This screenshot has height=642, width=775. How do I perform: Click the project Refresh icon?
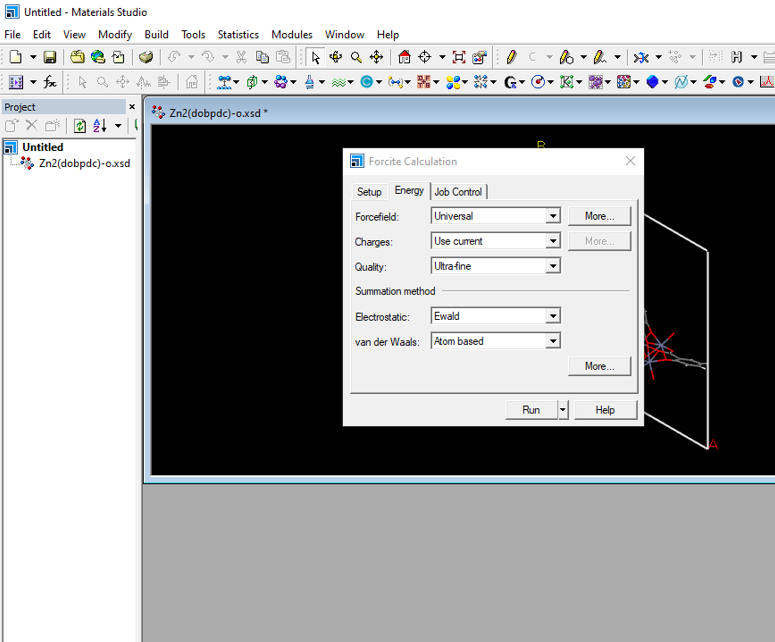pyautogui.click(x=79, y=126)
